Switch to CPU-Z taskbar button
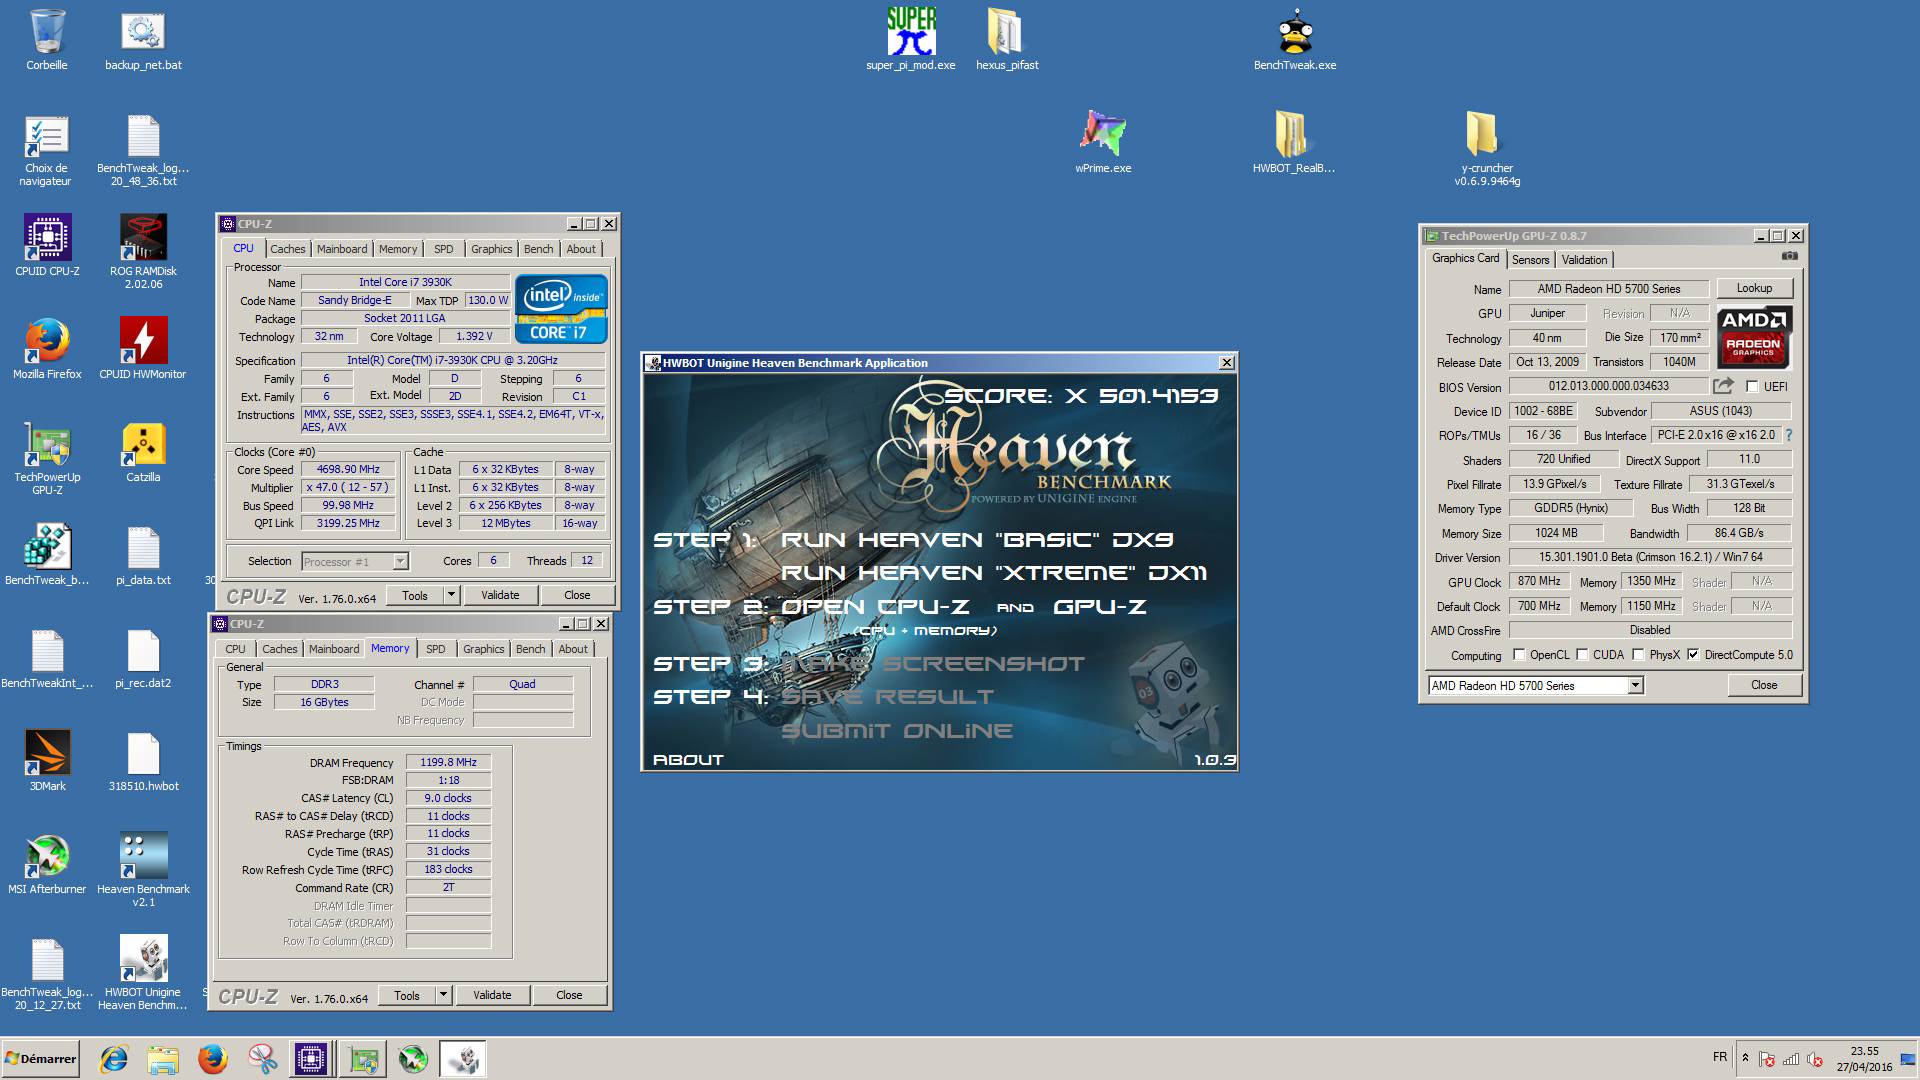This screenshot has height=1080, width=1920. coord(311,1059)
